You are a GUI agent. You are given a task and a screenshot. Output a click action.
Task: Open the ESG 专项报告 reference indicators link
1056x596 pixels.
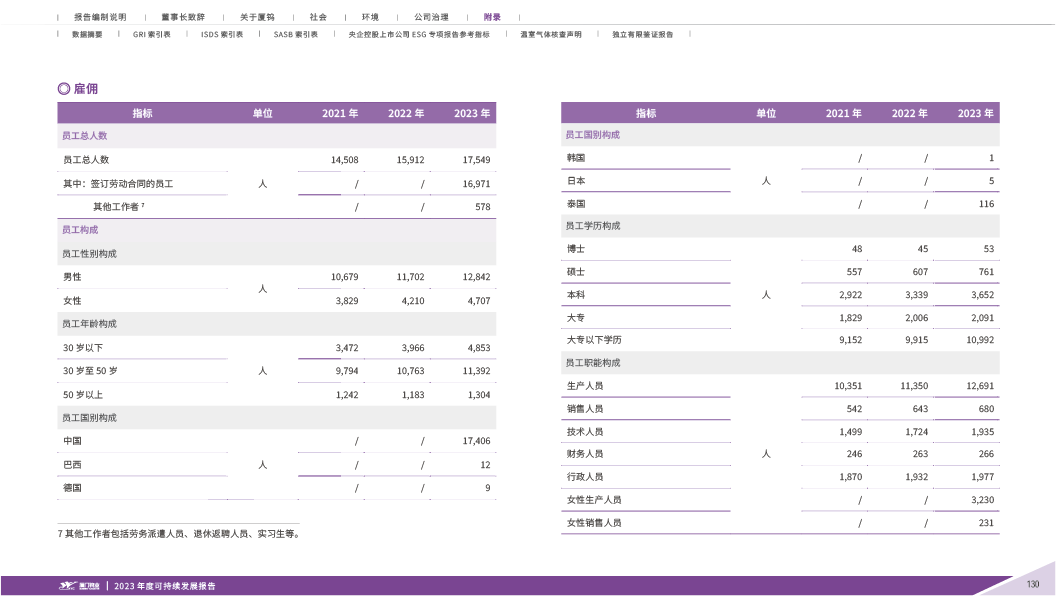[x=419, y=34]
